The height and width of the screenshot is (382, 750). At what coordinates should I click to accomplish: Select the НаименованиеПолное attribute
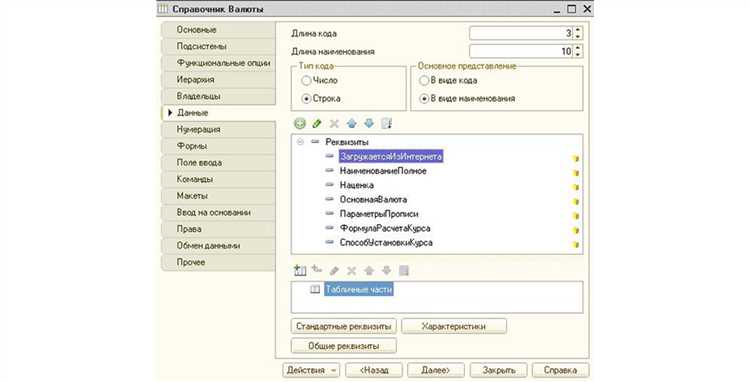[383, 171]
